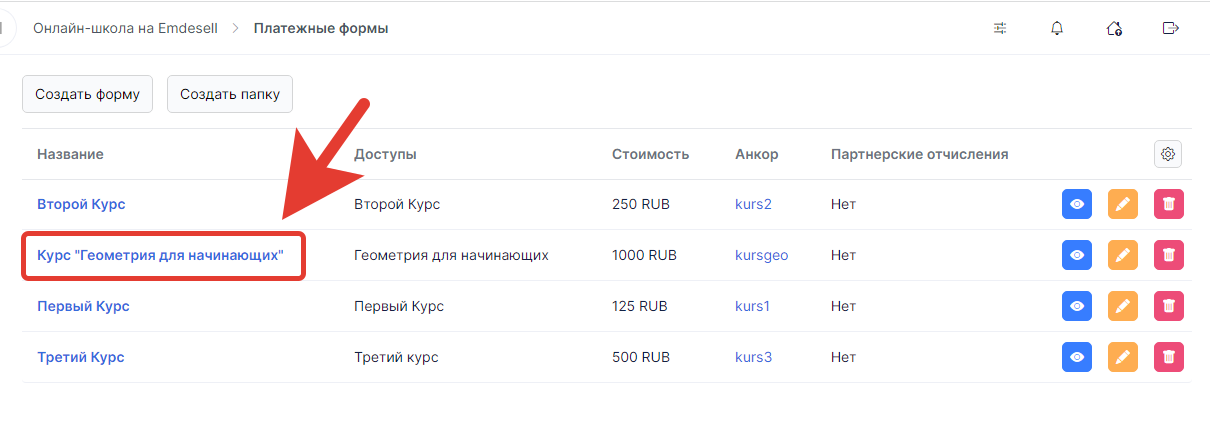Click the Создать форму button
This screenshot has height=432, width=1210.
[88, 95]
